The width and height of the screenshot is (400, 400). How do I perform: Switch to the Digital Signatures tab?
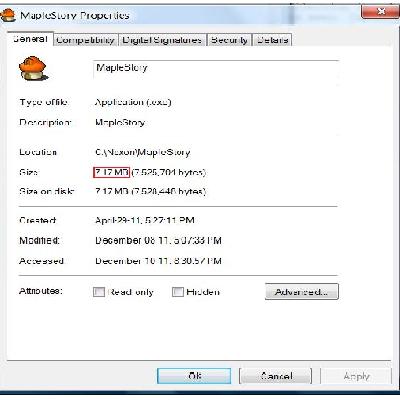tap(162, 40)
